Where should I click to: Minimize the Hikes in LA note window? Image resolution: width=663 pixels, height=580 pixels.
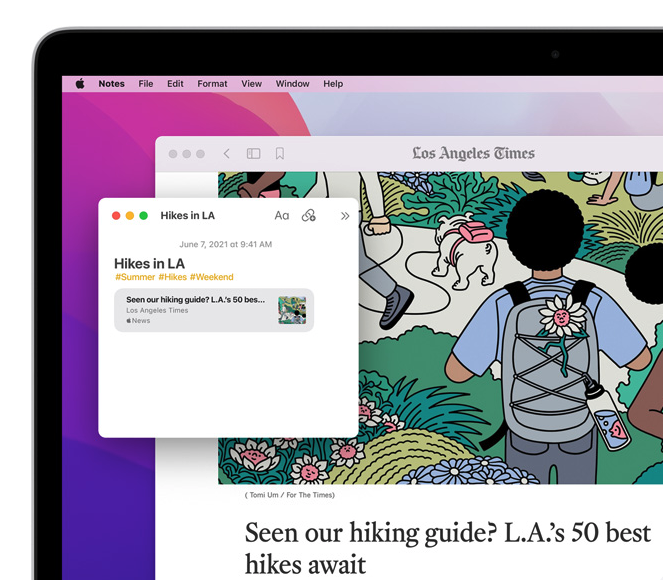click(130, 216)
